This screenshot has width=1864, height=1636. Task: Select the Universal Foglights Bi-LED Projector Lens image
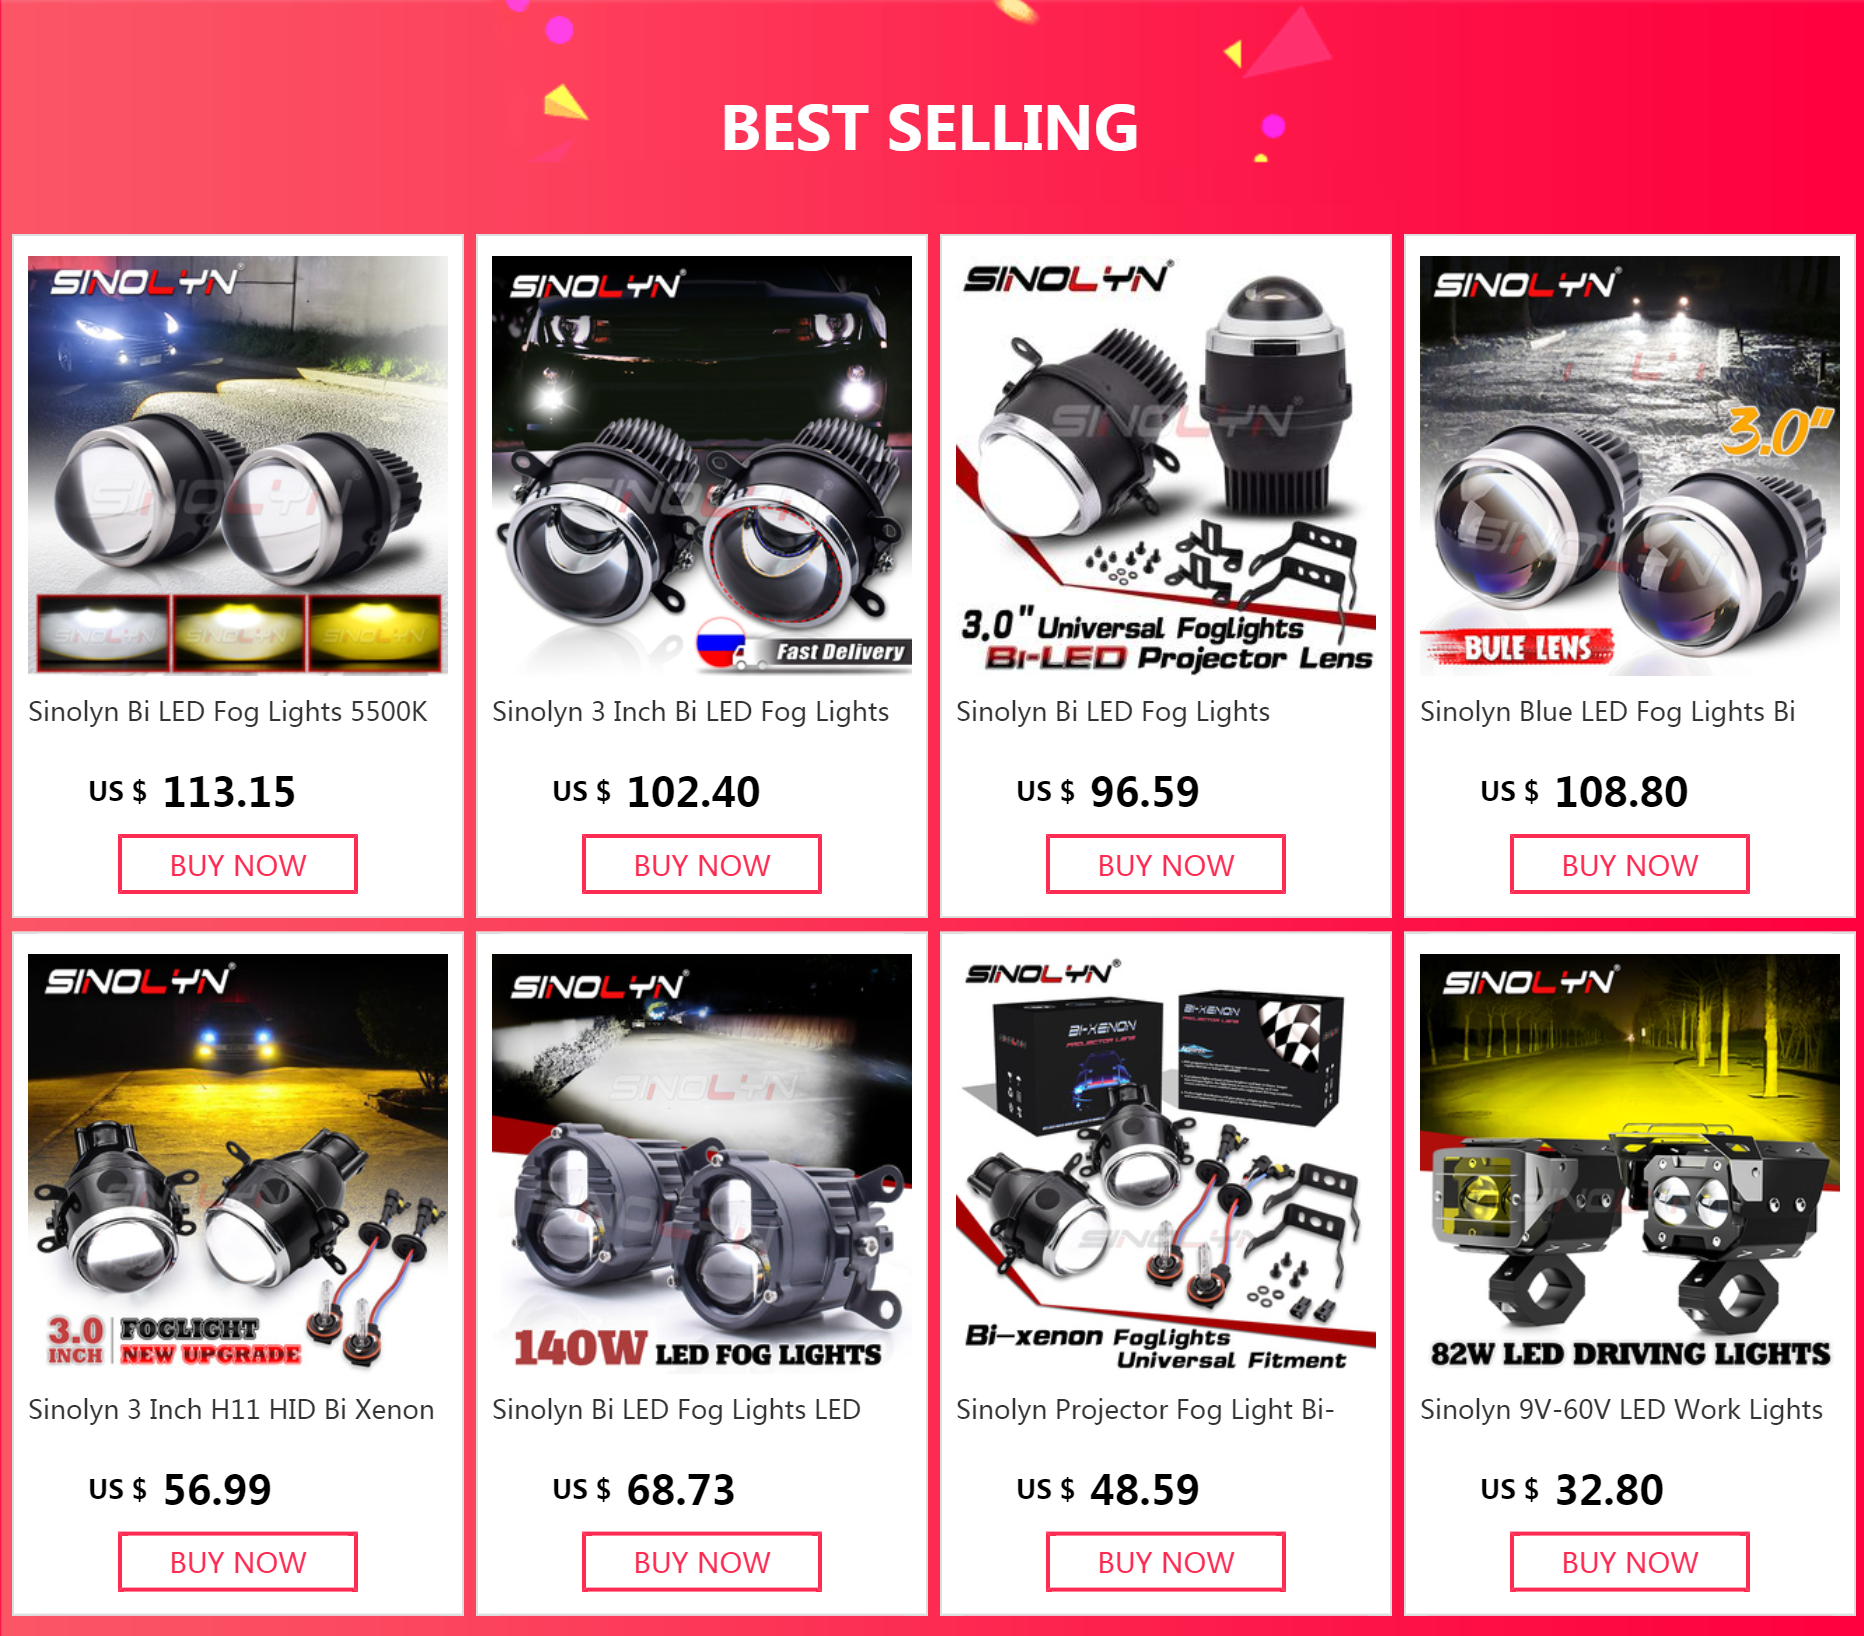click(x=1166, y=465)
